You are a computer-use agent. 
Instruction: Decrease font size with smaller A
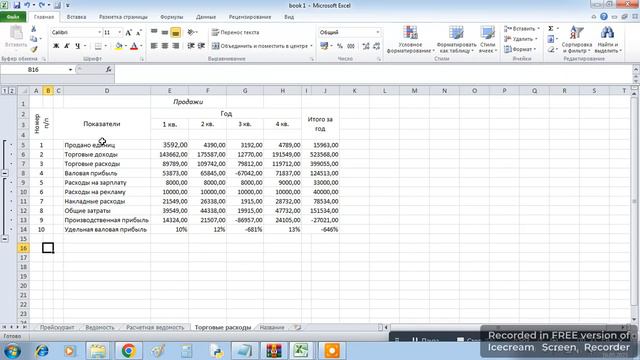pos(139,32)
